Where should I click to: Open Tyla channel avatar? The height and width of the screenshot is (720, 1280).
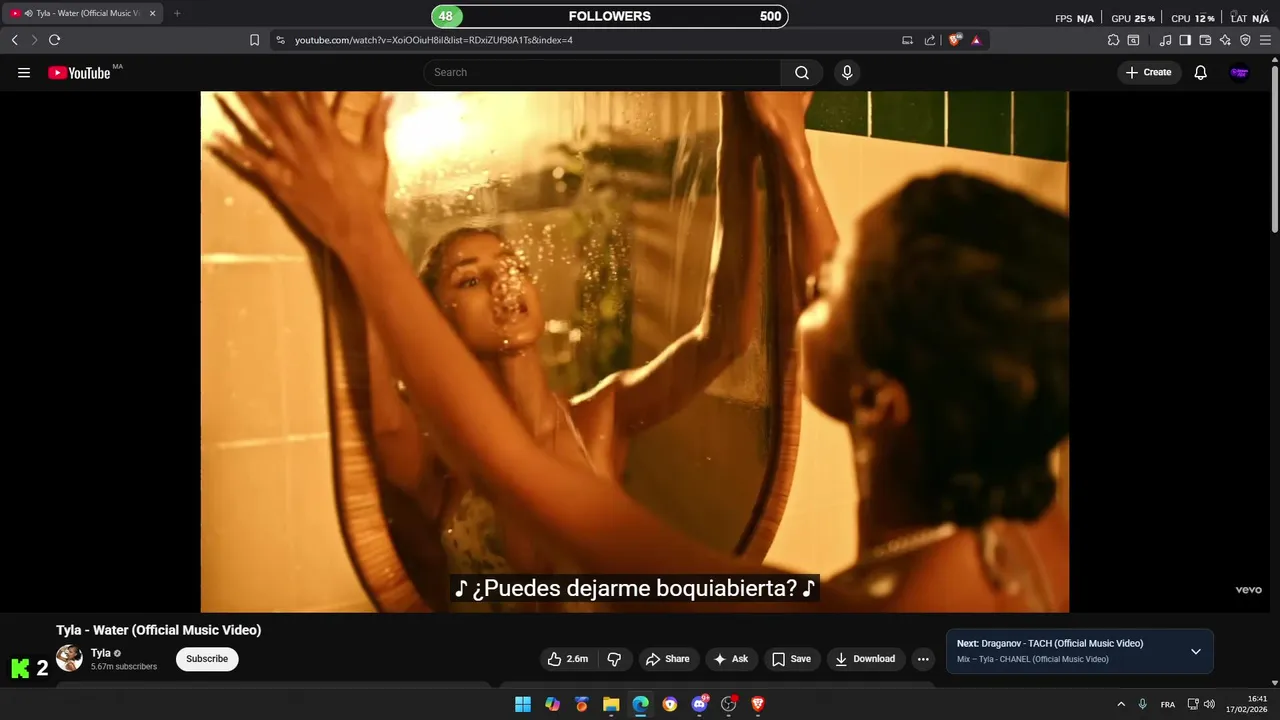tap(69, 658)
